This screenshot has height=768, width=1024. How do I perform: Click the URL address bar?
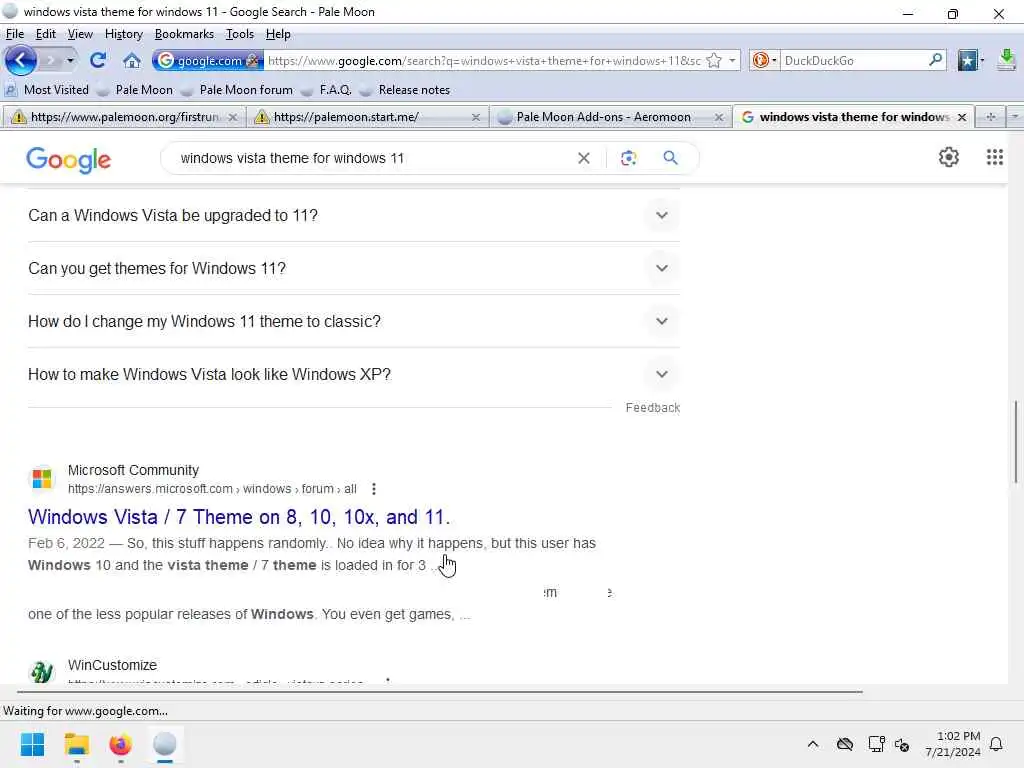tap(484, 61)
